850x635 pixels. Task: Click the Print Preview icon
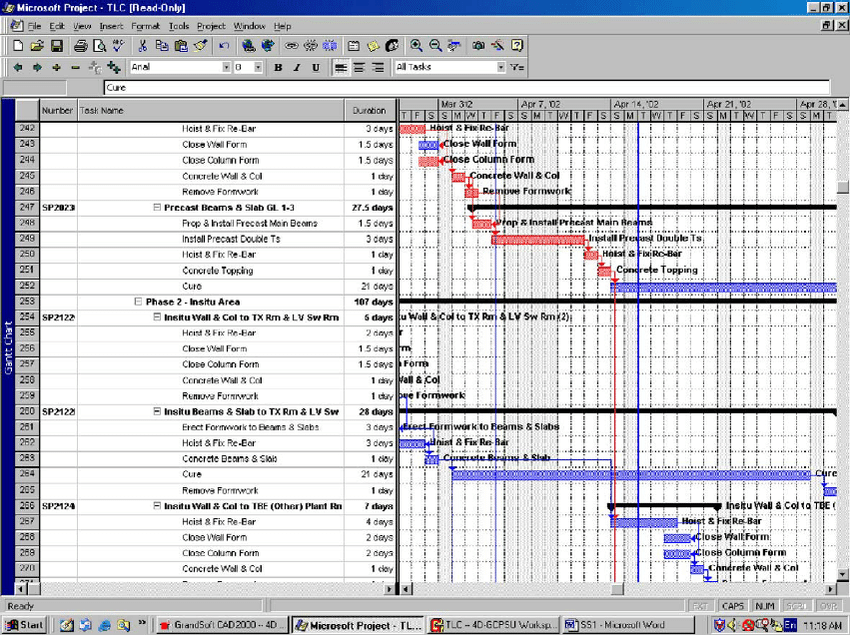pyautogui.click(x=99, y=46)
